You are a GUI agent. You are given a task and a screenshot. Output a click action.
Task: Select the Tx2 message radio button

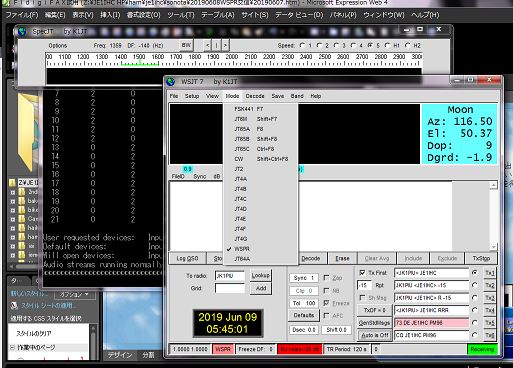(475, 285)
